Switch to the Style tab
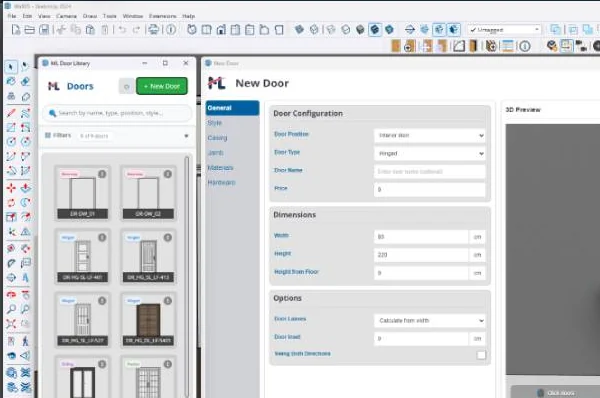 [x=232, y=123]
